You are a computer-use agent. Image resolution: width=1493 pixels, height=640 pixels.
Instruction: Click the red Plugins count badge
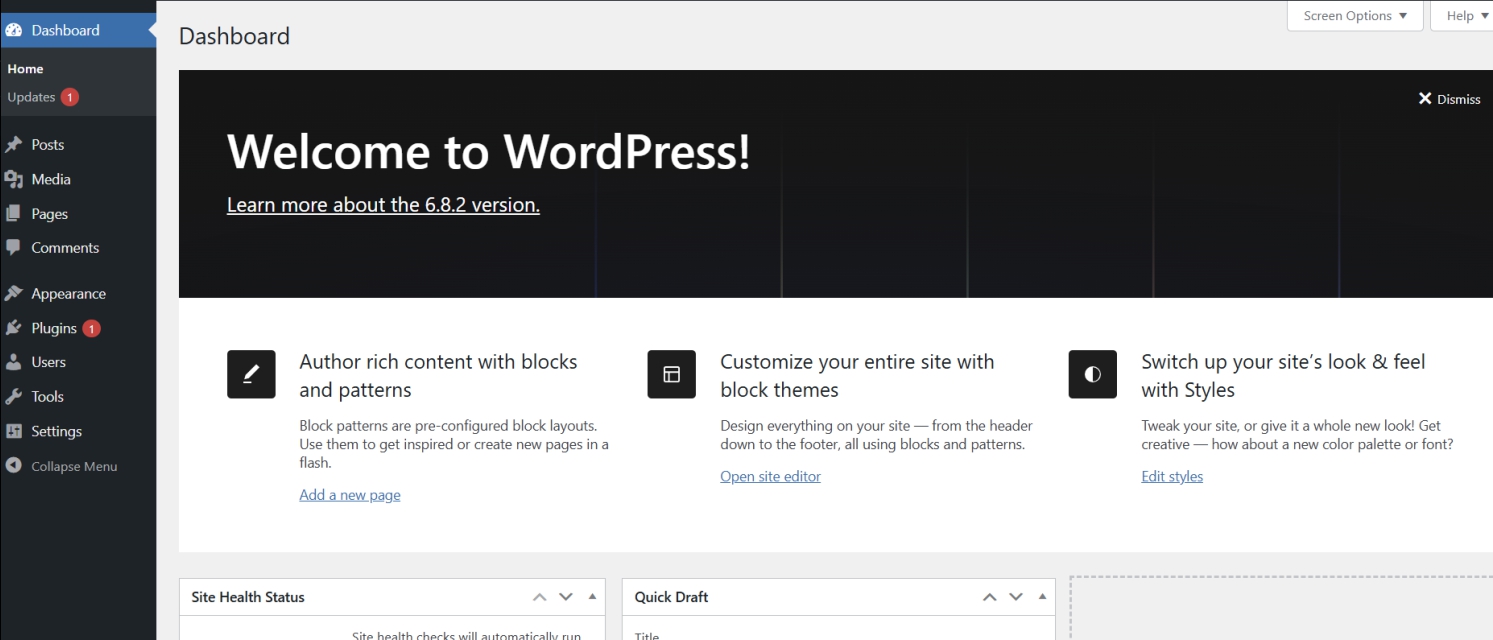(x=91, y=328)
